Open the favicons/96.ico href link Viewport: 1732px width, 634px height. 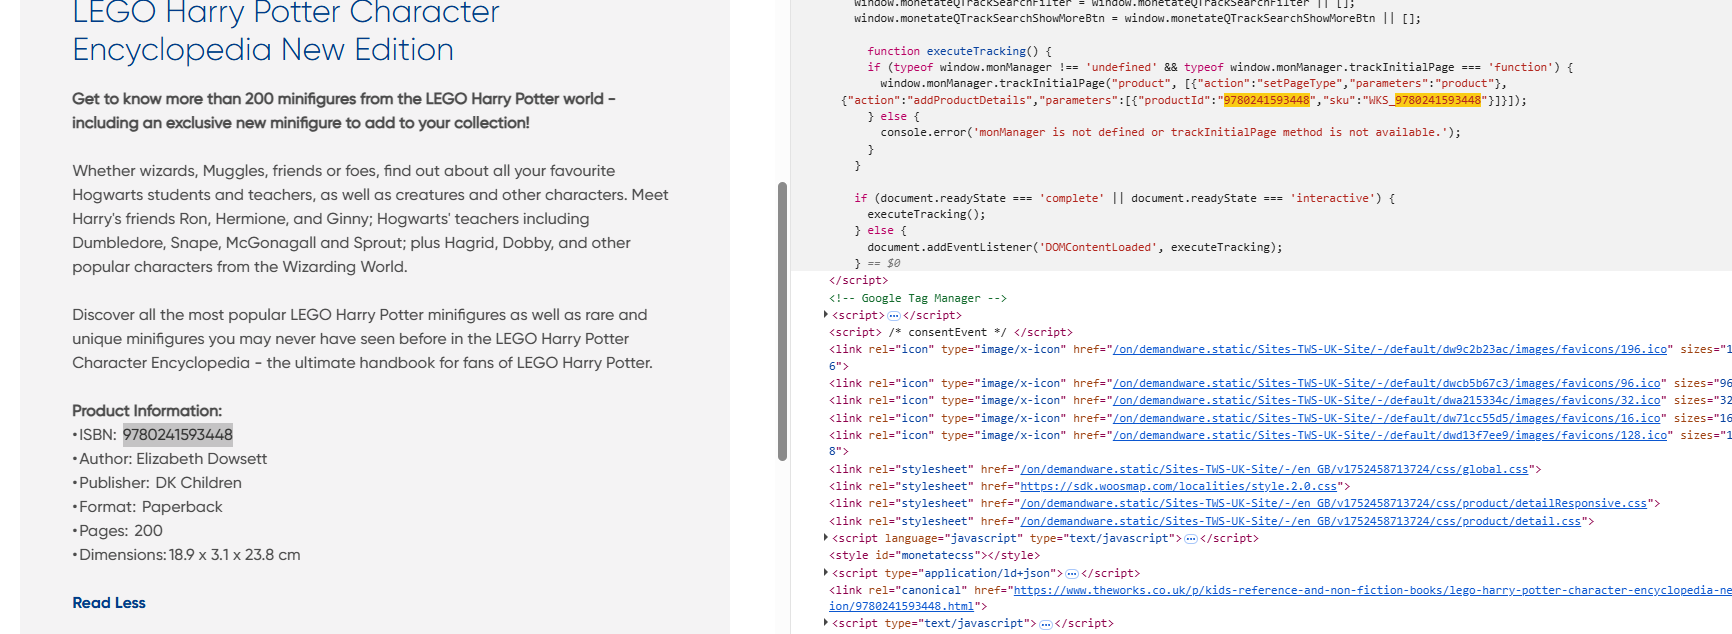click(1387, 383)
